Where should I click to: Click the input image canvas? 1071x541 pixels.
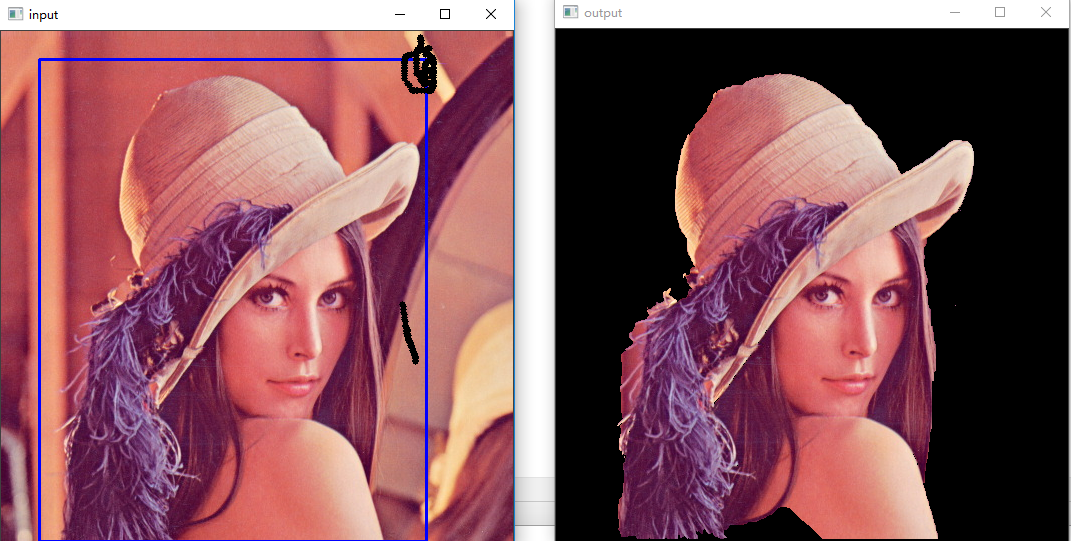pos(257,286)
